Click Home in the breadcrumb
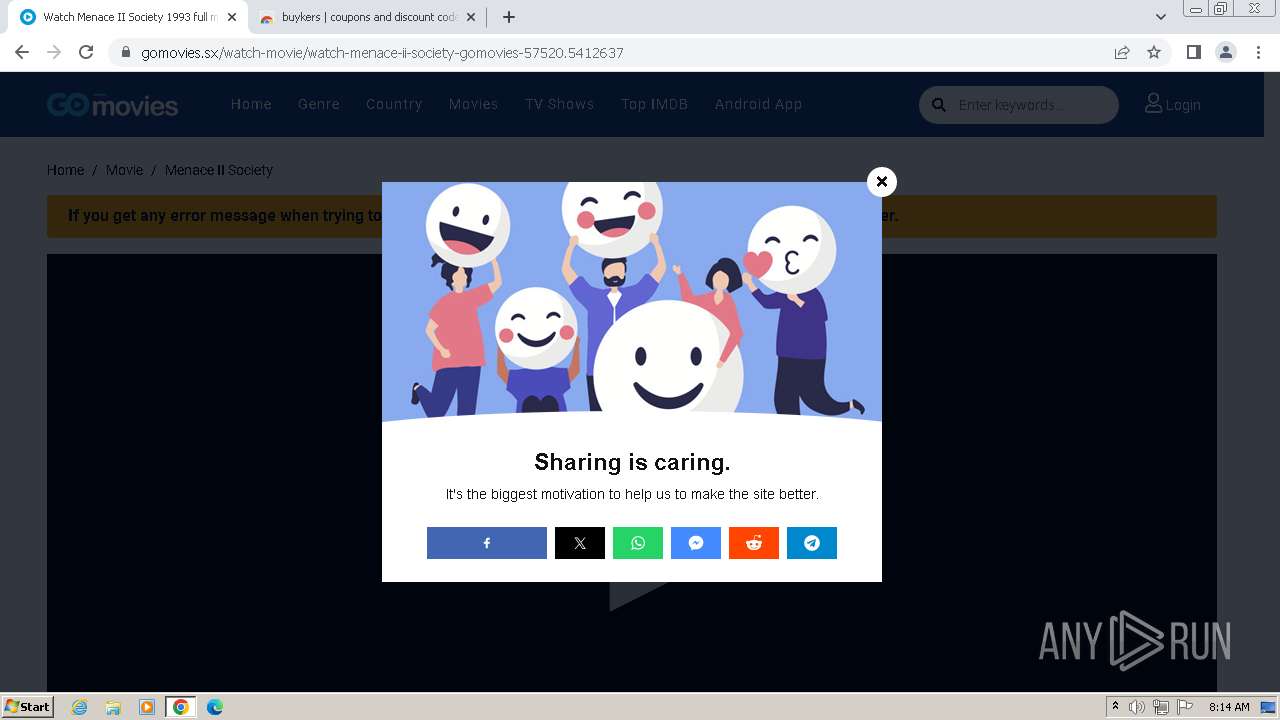The width and height of the screenshot is (1280, 720). (65, 170)
